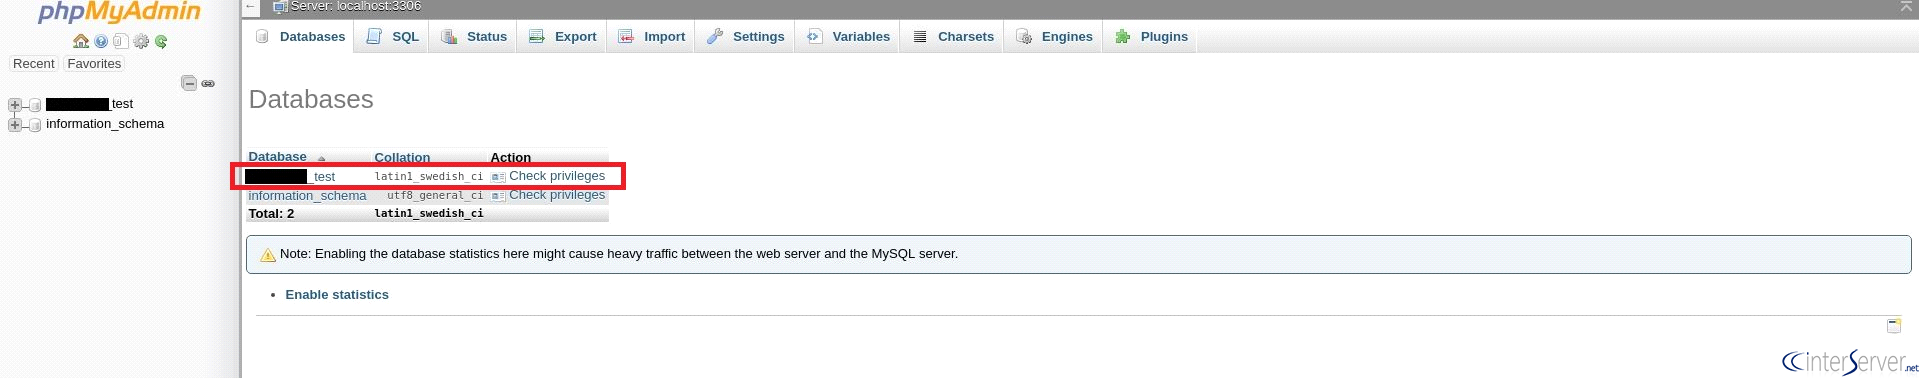Open phpMyAdmin documentation help icon
Image resolution: width=1919 pixels, height=378 pixels.
[x=101, y=42]
